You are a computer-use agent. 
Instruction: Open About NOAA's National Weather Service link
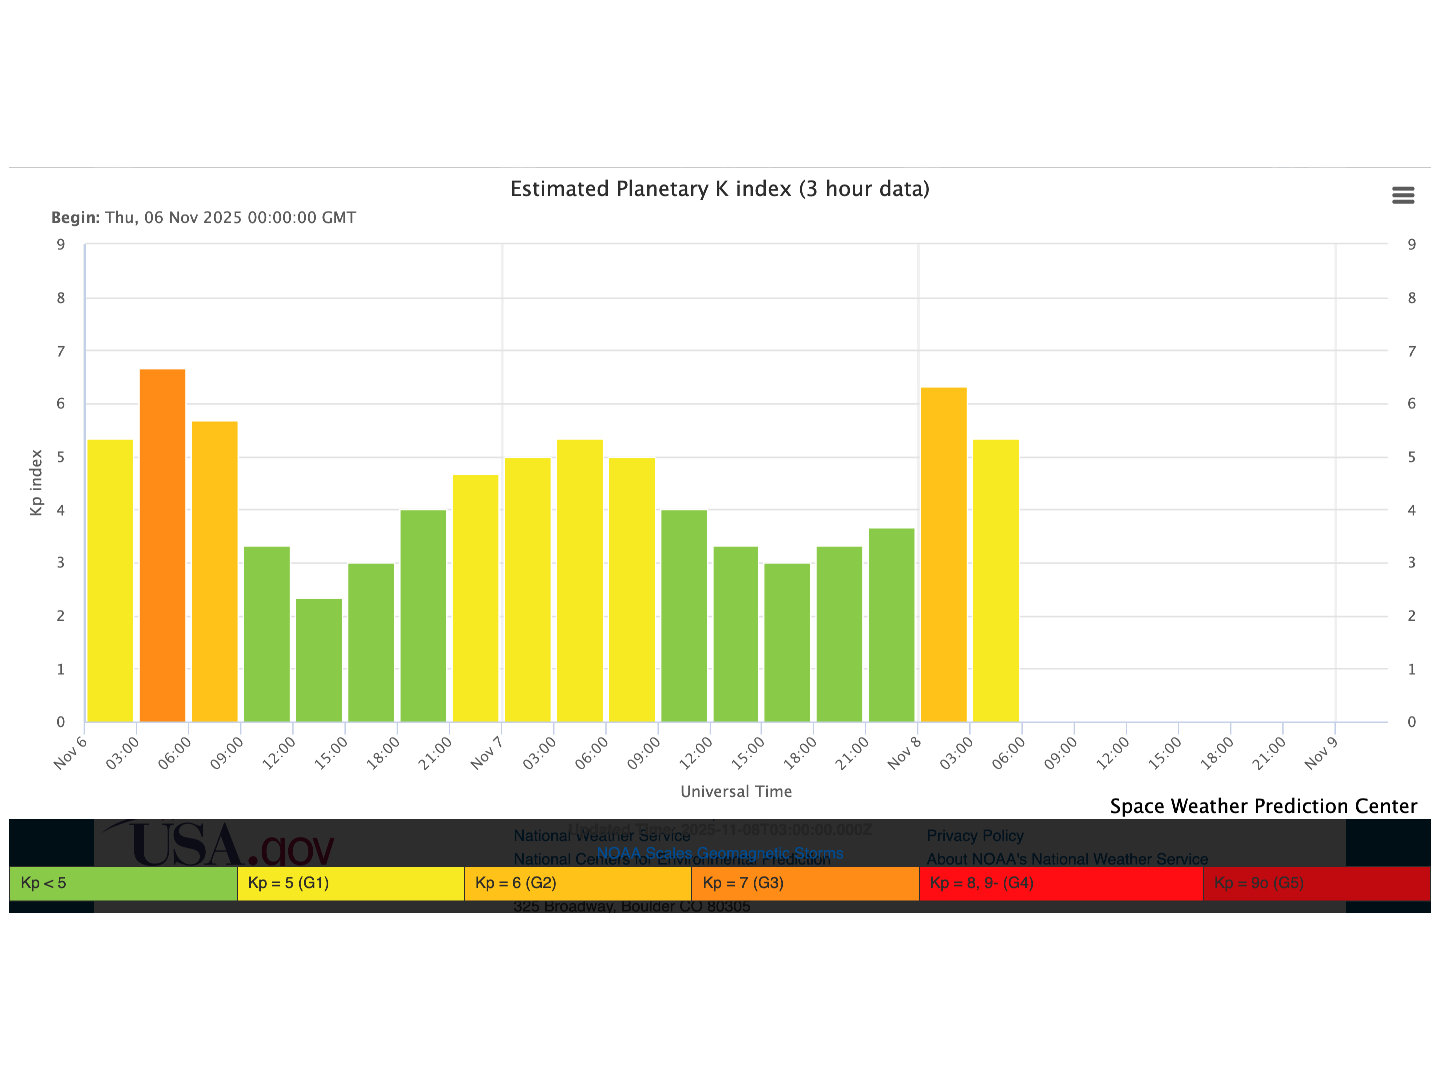click(x=1067, y=859)
